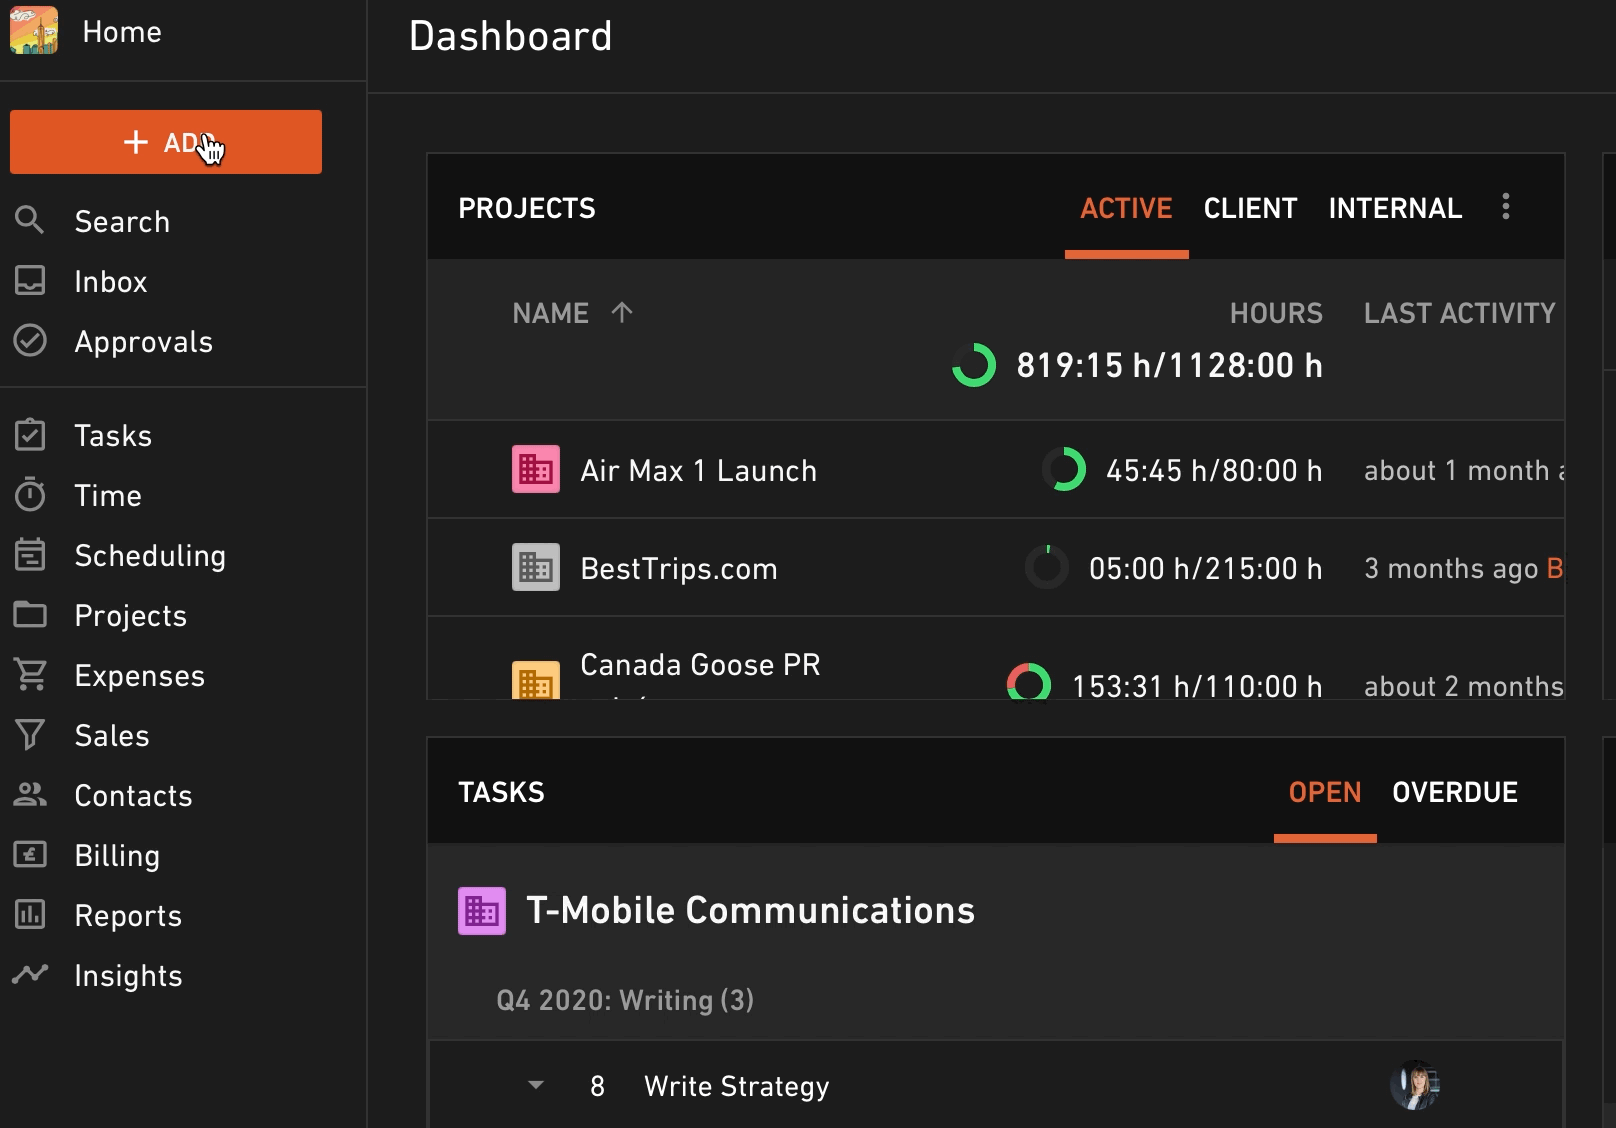Click the 819:15 h/1128:00 h total
Viewport: 1616px width, 1128px height.
(1169, 365)
